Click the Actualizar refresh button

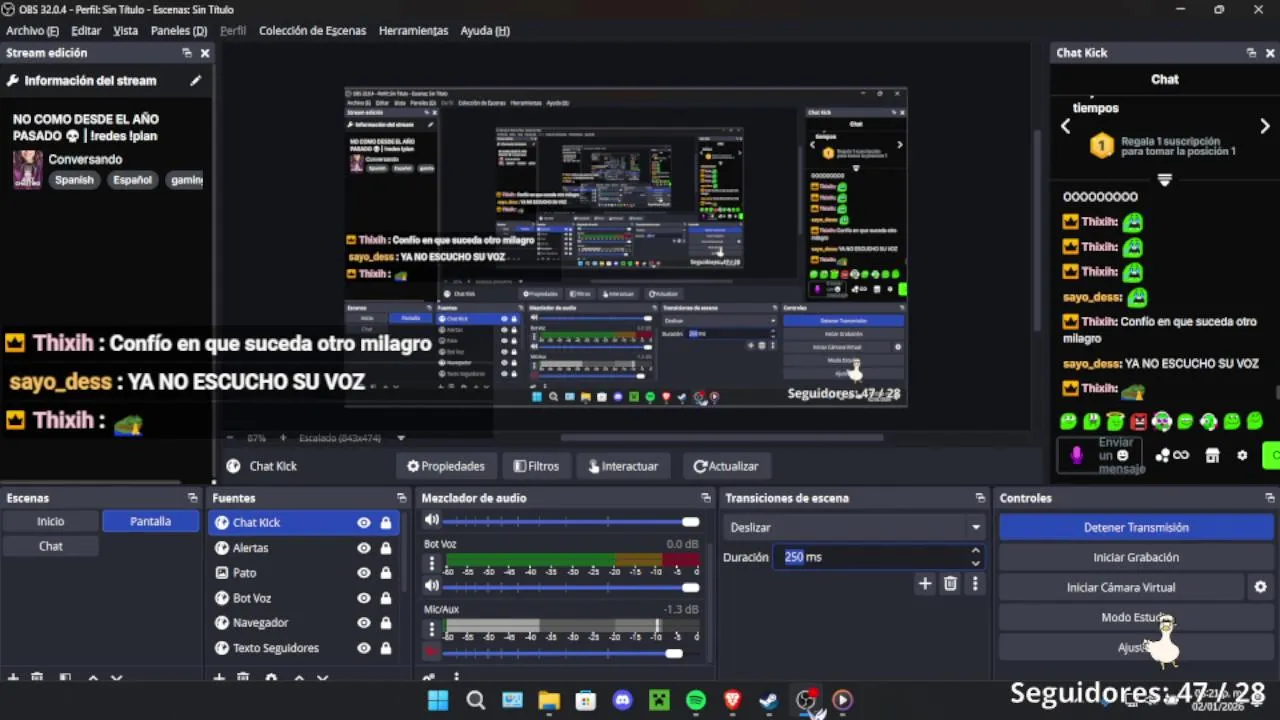(x=726, y=466)
